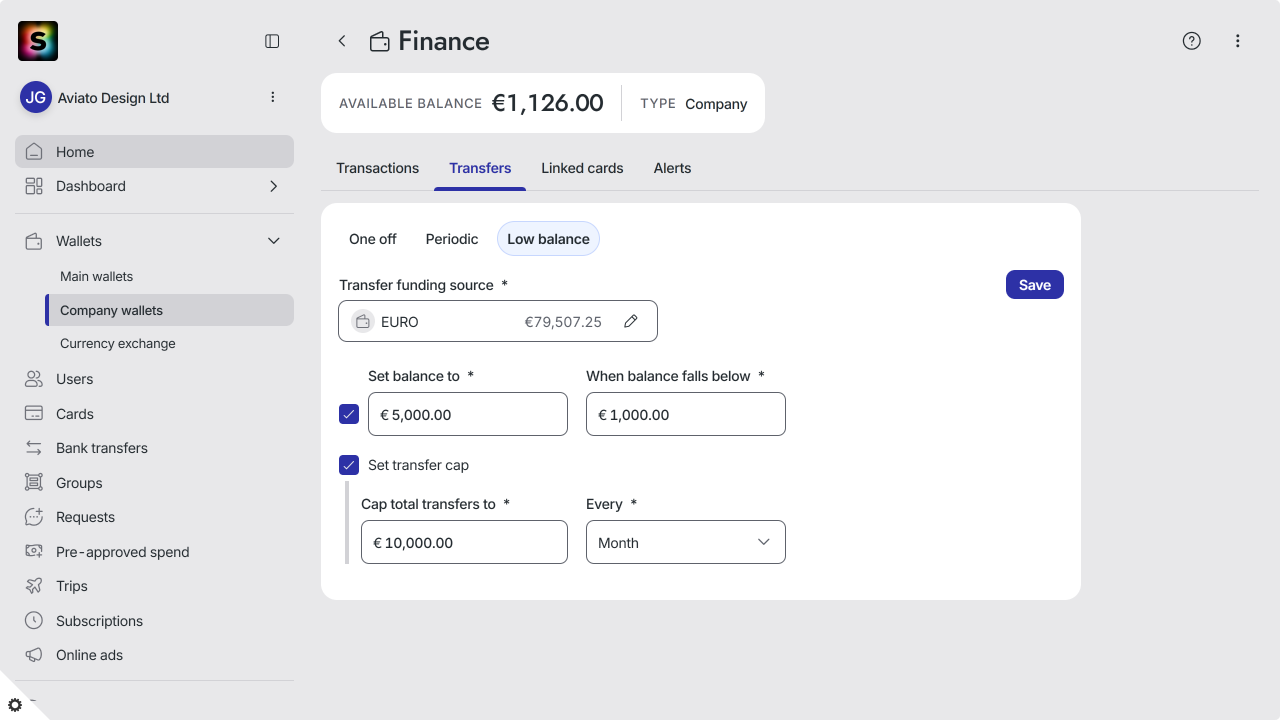The image size is (1280, 720).
Task: Click the Requests icon
Action: pos(34,517)
